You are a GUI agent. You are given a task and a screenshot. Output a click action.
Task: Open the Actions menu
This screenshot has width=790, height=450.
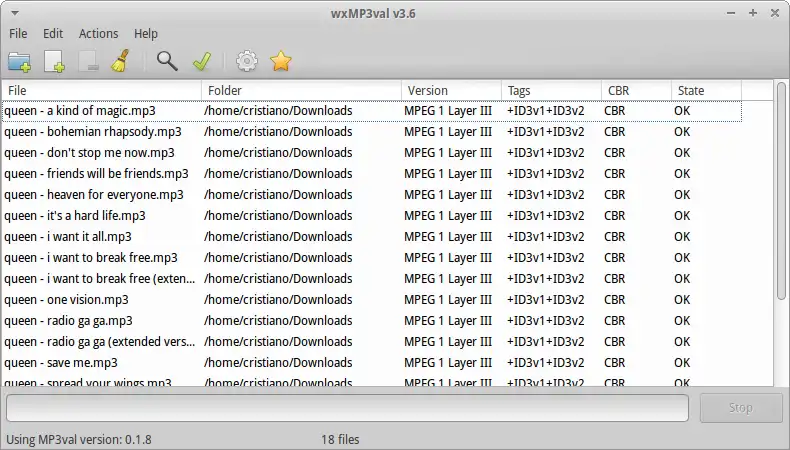(98, 34)
